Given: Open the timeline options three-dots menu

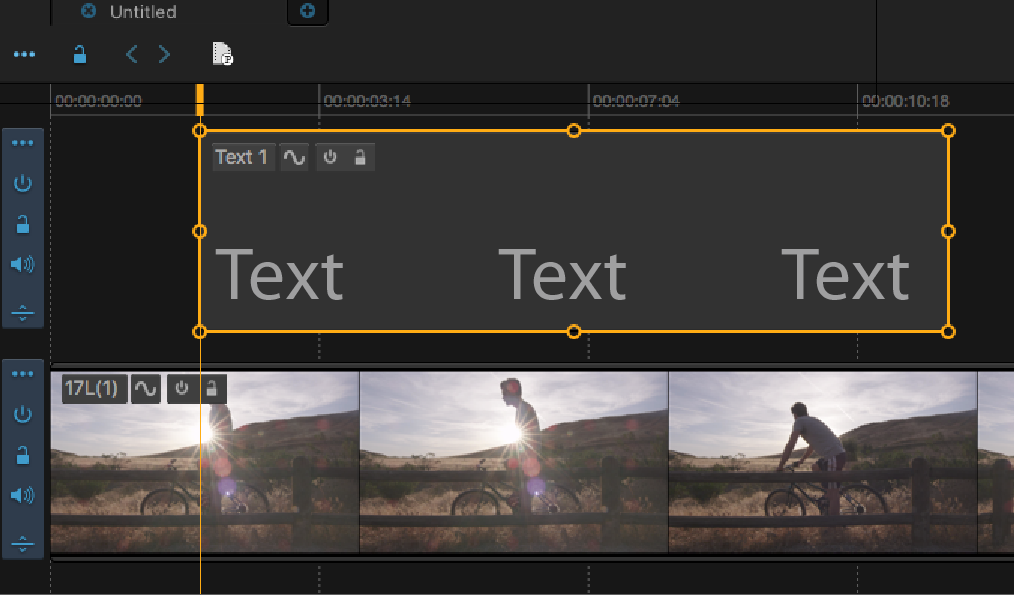Looking at the screenshot, I should click(x=25, y=54).
